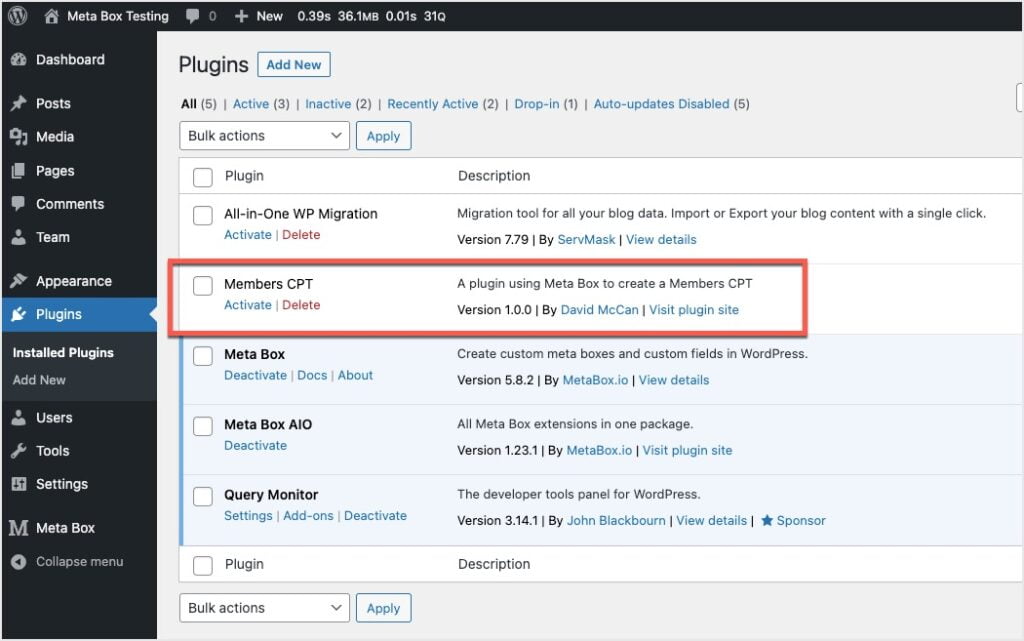Open the Bulk actions dropdown
Screen dimensions: 1024x641
pyautogui.click(x=263, y=135)
